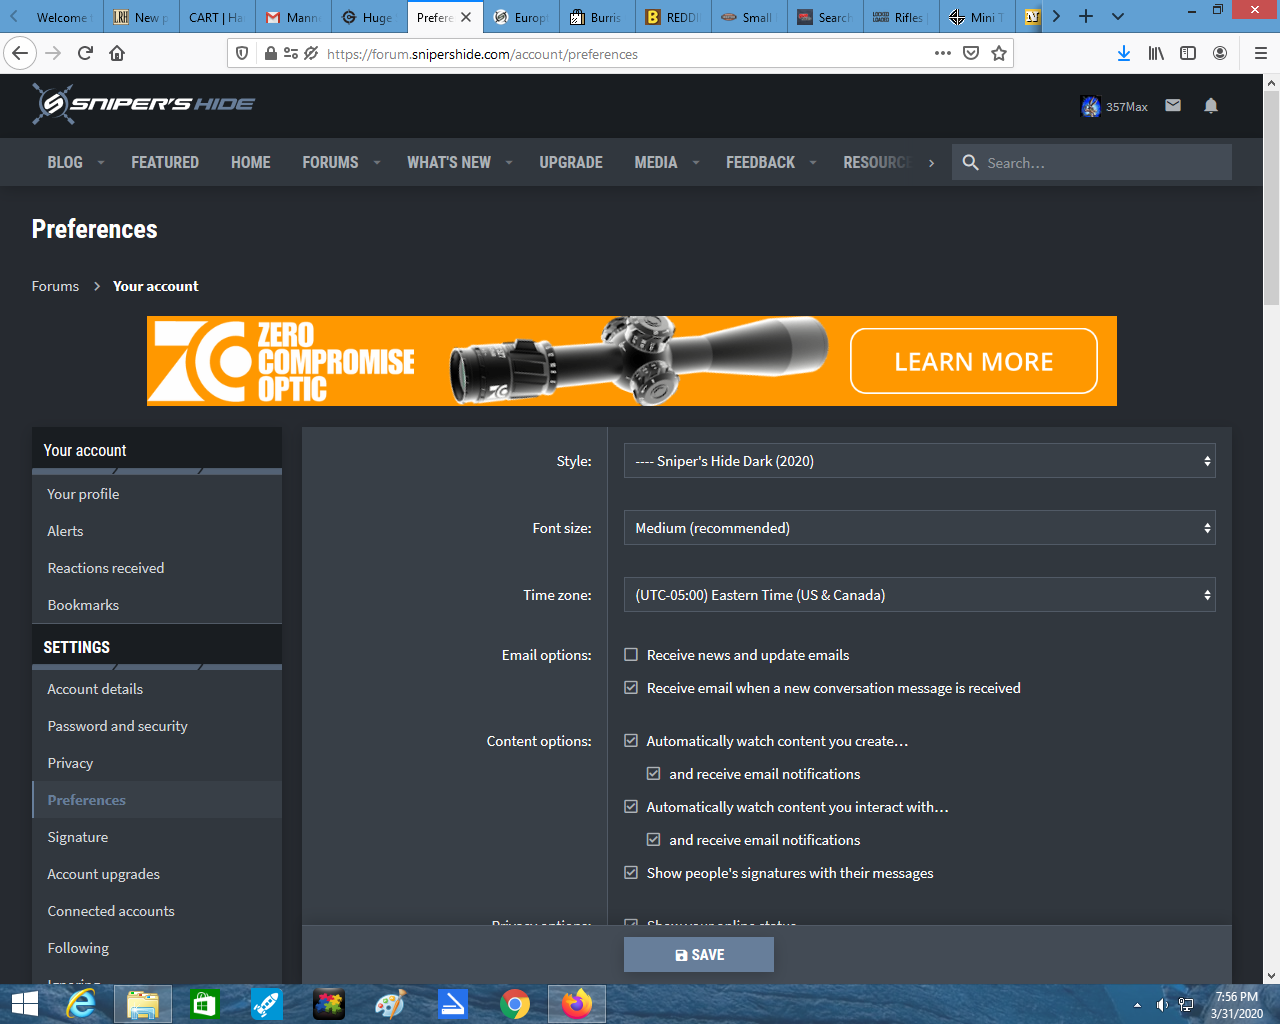This screenshot has width=1280, height=1024.
Task: Open Firefox downloads arrow
Action: click(1124, 53)
